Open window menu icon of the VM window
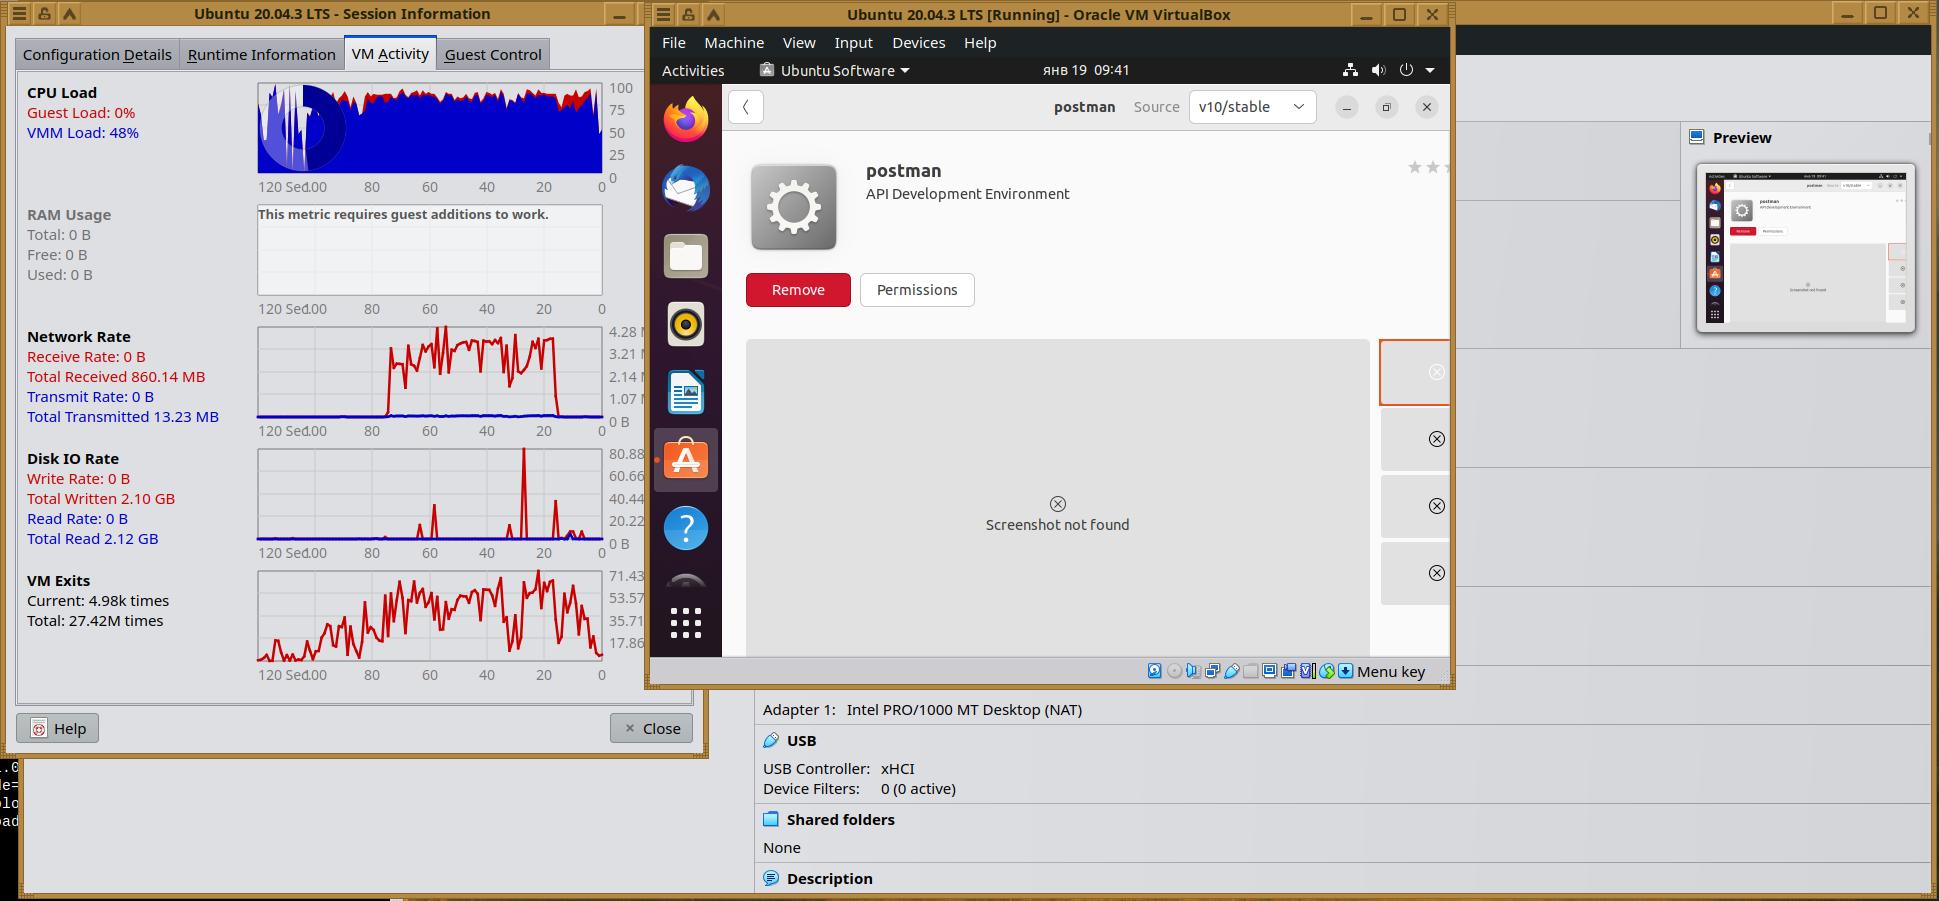The width and height of the screenshot is (1939, 901). click(x=665, y=15)
